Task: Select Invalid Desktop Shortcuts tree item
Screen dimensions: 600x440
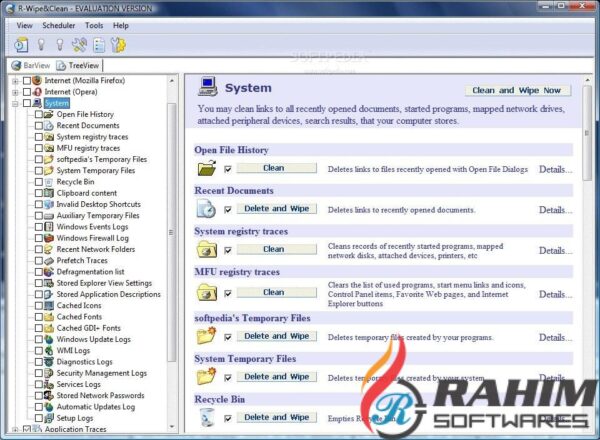Action: pos(98,204)
